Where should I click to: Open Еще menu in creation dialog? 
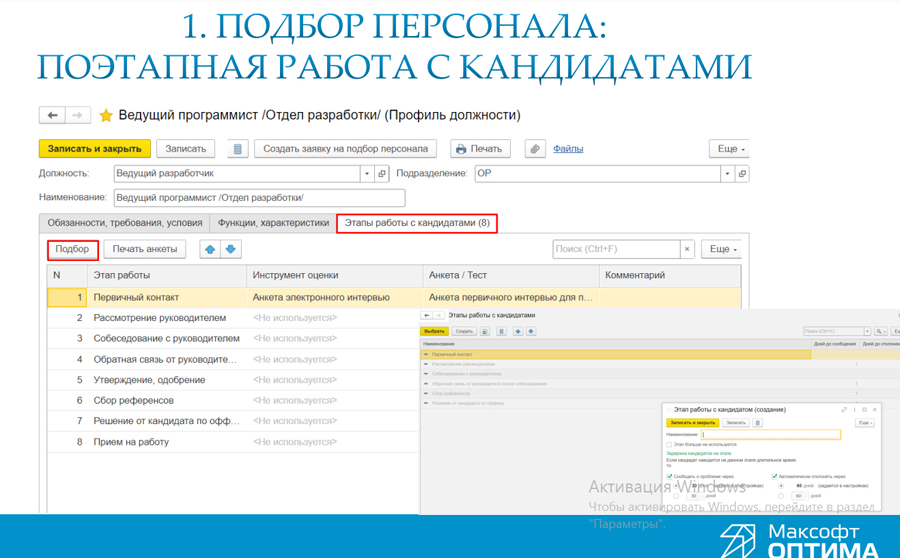pyautogui.click(x=865, y=423)
